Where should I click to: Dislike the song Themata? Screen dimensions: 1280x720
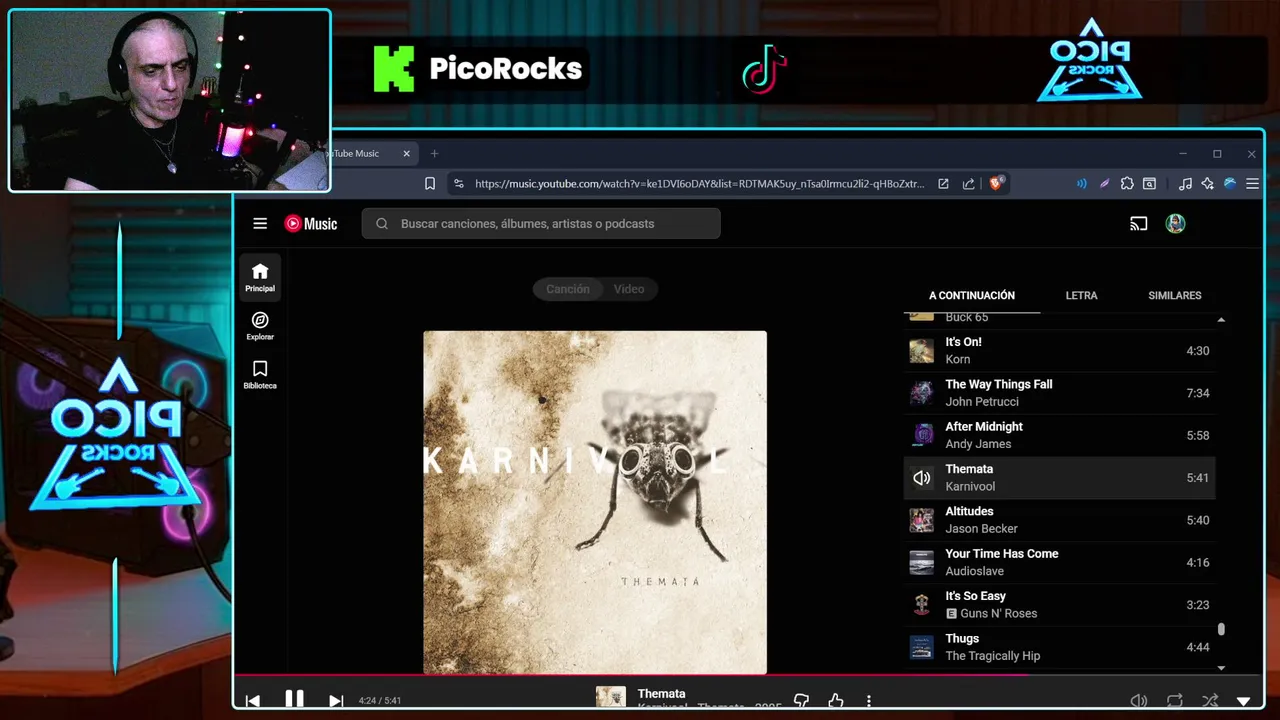pyautogui.click(x=801, y=701)
